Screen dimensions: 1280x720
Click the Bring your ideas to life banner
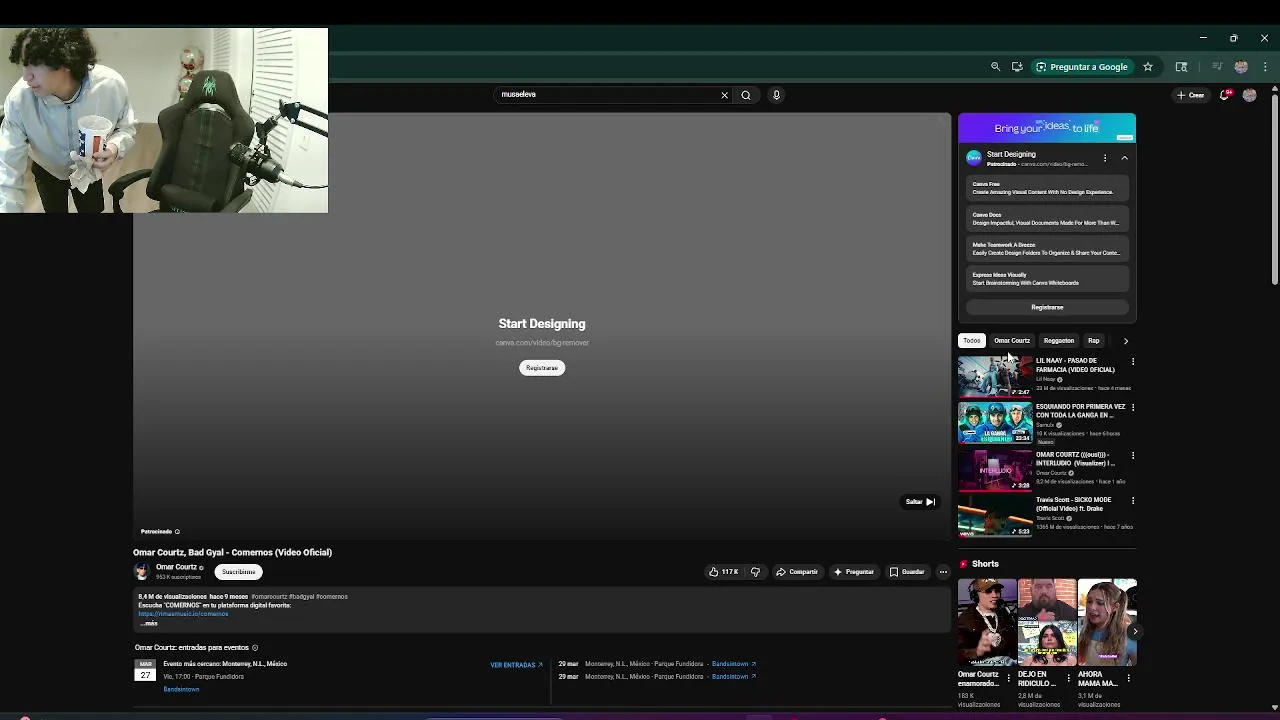click(1047, 128)
